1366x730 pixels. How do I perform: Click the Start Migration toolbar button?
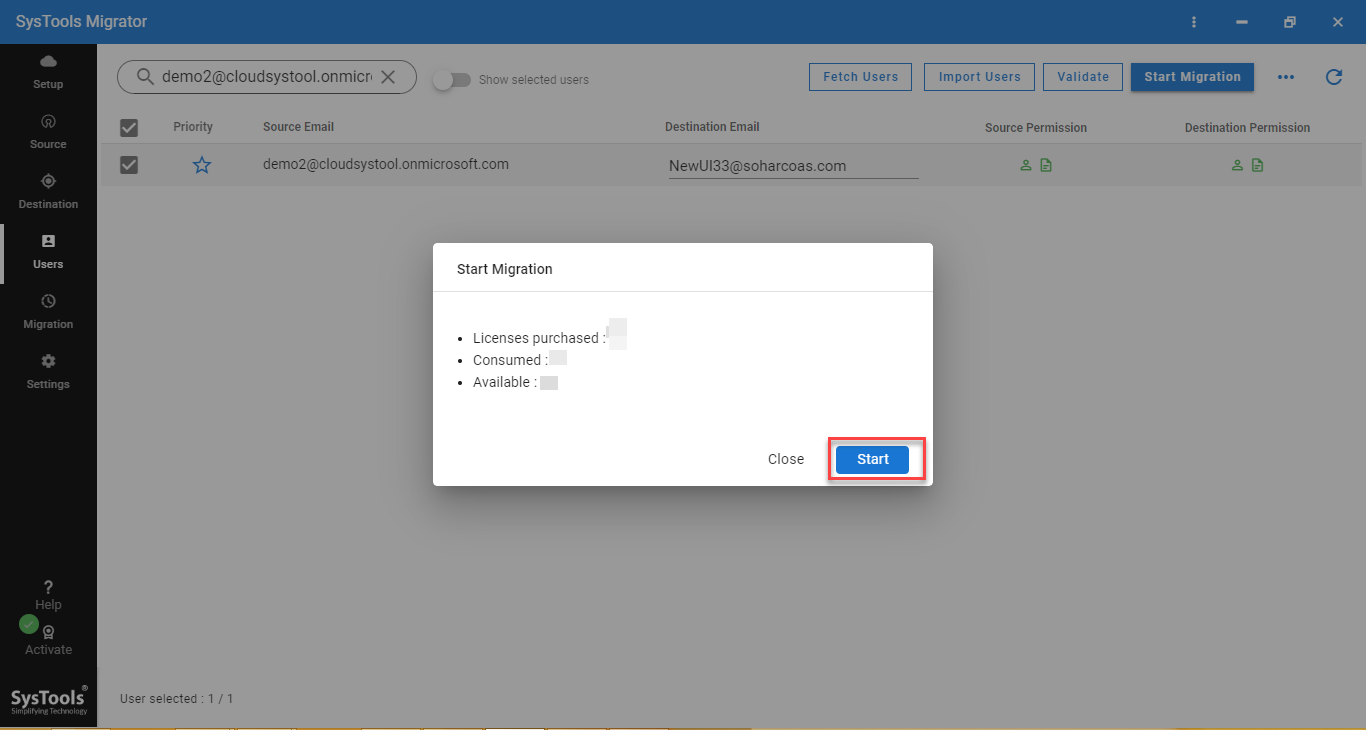click(1192, 77)
